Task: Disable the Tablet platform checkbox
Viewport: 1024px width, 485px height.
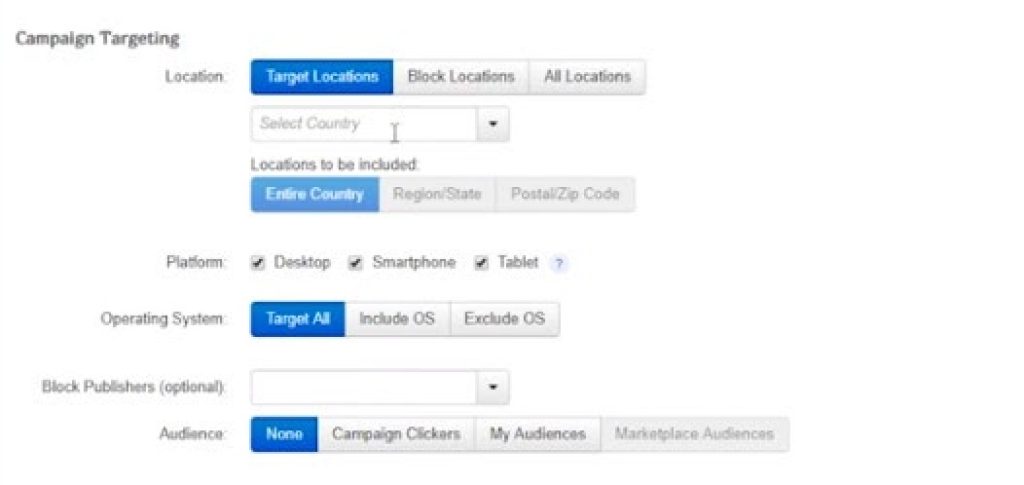Action: click(481, 263)
